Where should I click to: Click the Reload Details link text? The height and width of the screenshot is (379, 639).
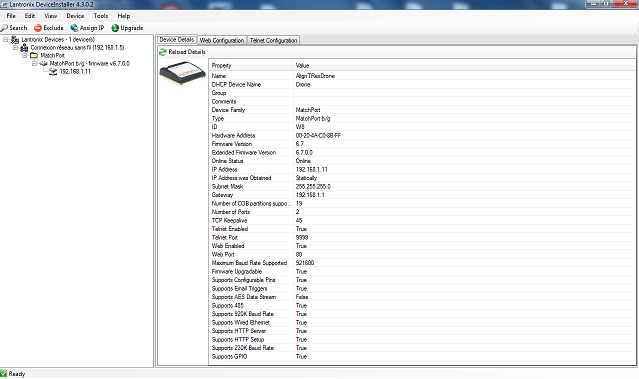(187, 52)
